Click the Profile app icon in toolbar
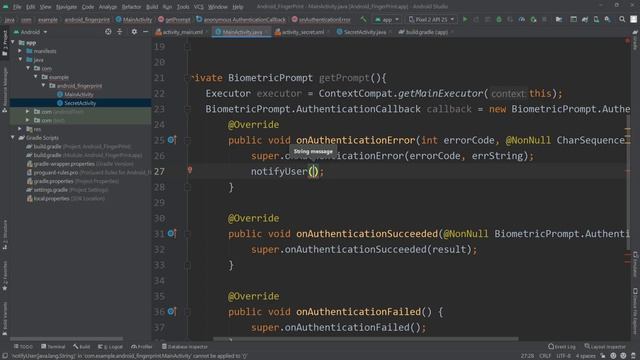 522,19
